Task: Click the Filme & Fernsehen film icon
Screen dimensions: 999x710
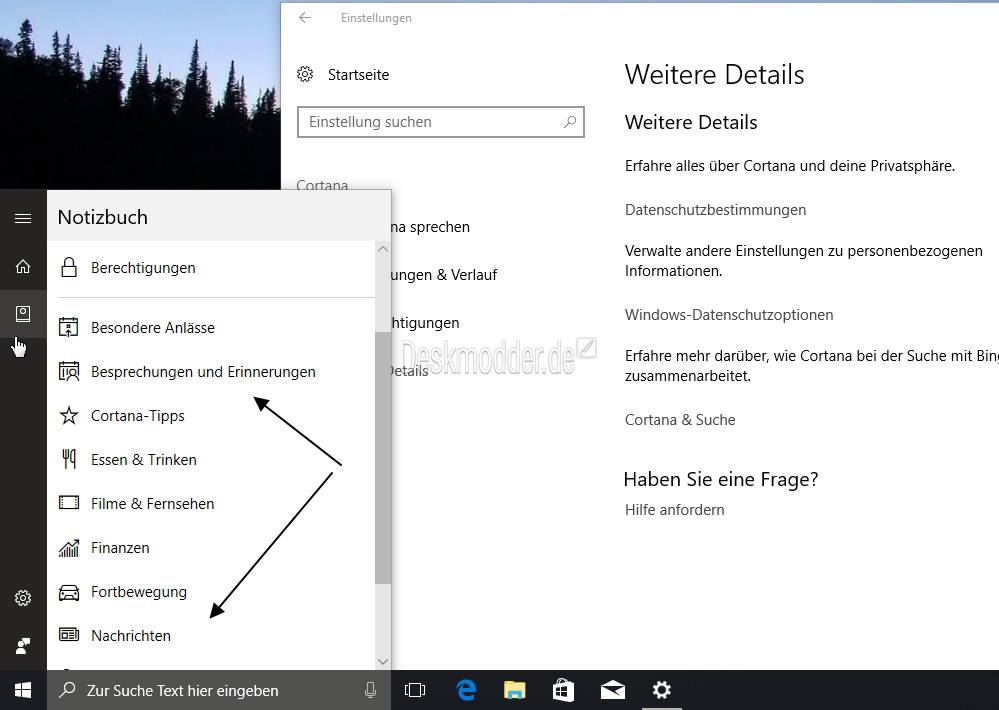Action: [x=69, y=503]
